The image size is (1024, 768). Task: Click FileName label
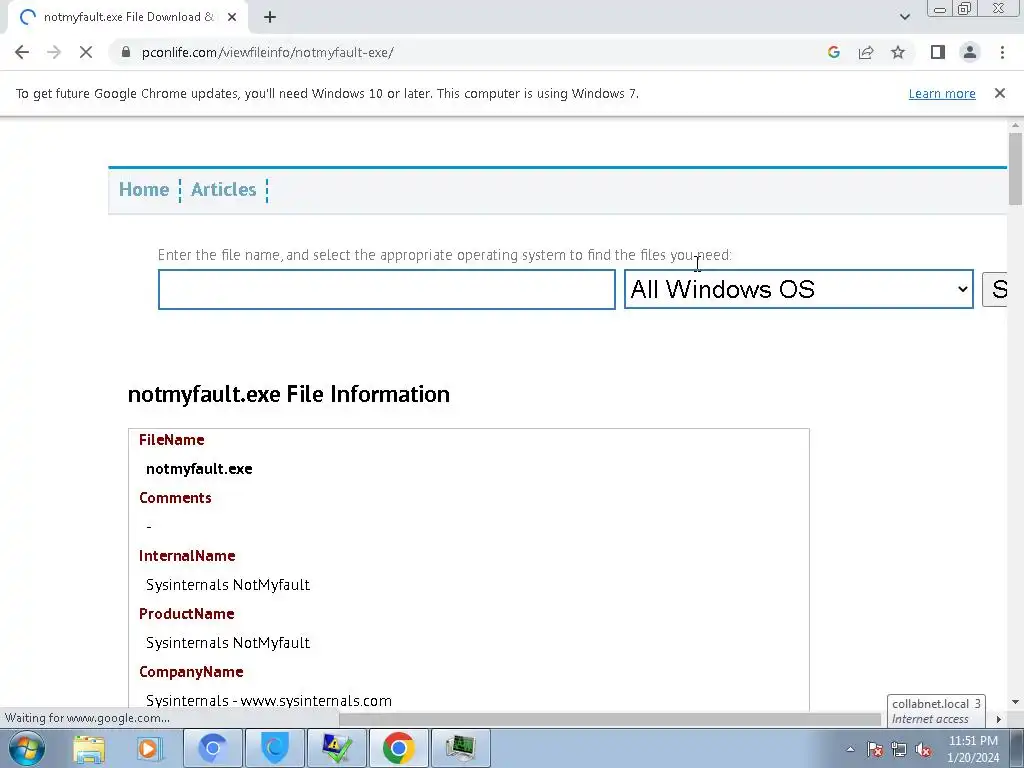[172, 440]
